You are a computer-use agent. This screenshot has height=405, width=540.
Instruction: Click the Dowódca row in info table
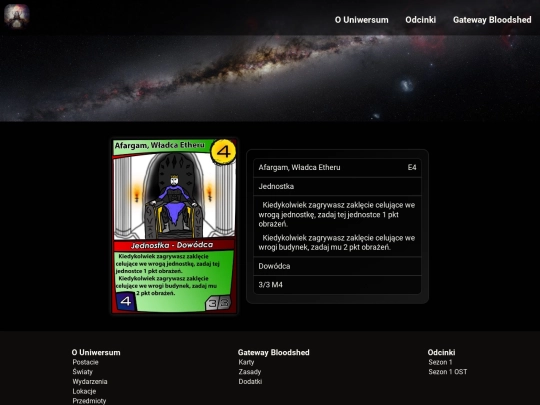(337, 266)
